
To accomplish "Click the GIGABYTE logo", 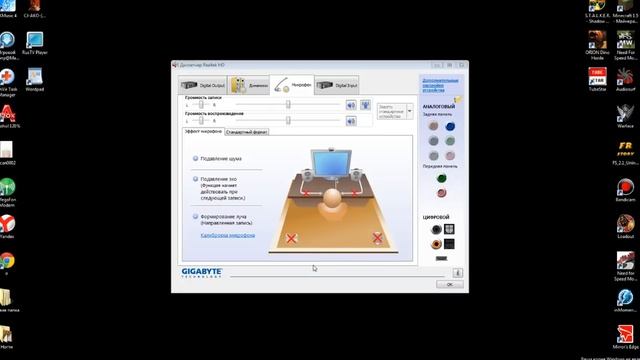I will (x=201, y=273).
